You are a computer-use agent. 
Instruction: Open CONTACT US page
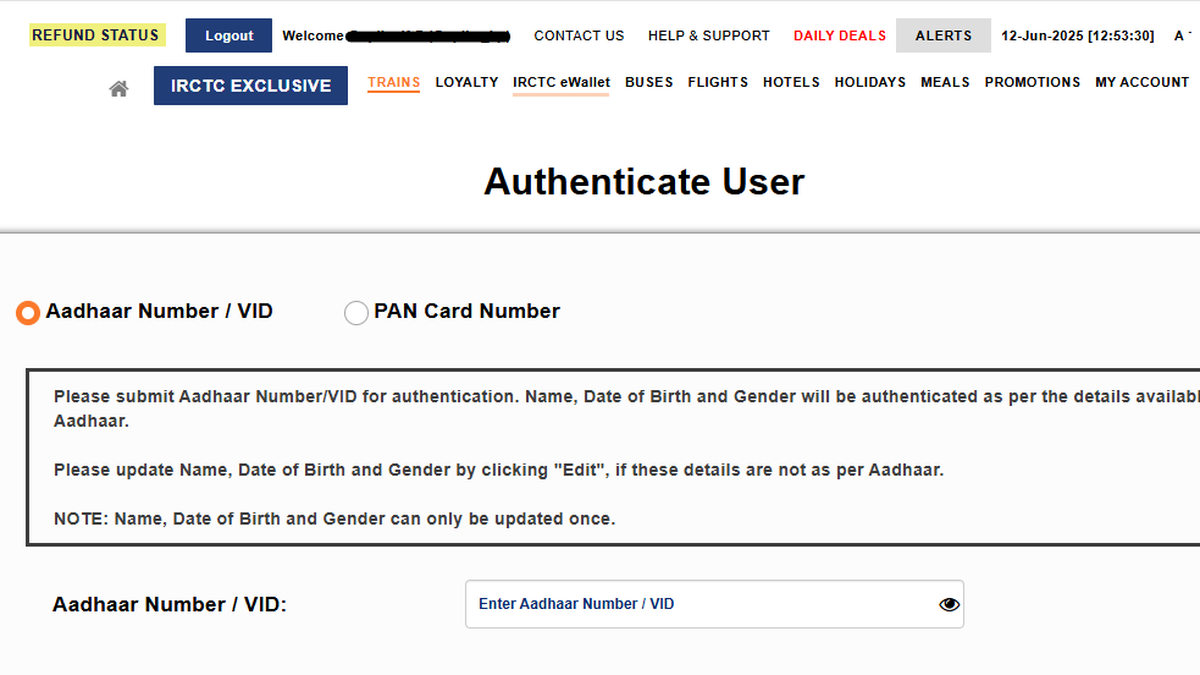click(579, 35)
